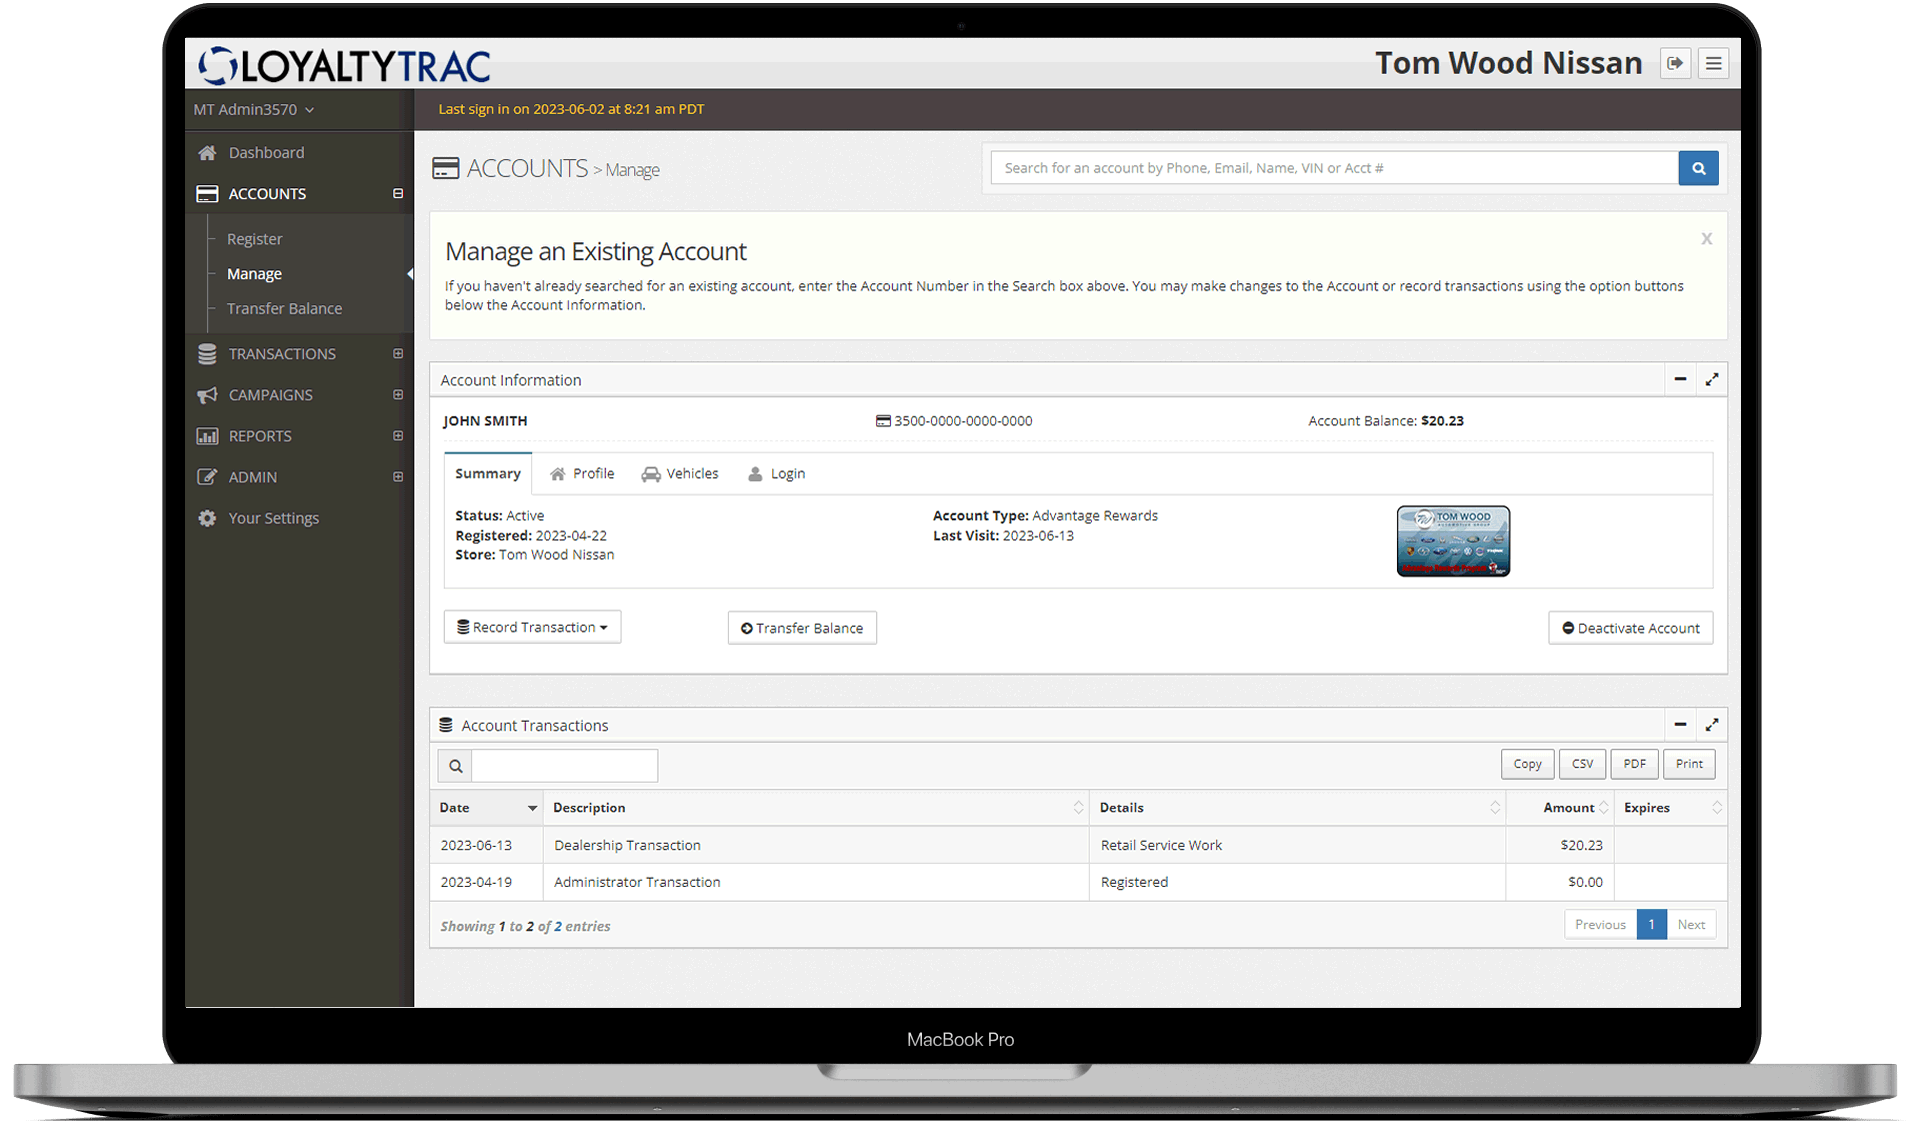This screenshot has height=1122, width=1920.
Task: Click the TRANSACTIONS stack icon in sidebar
Action: (x=207, y=354)
